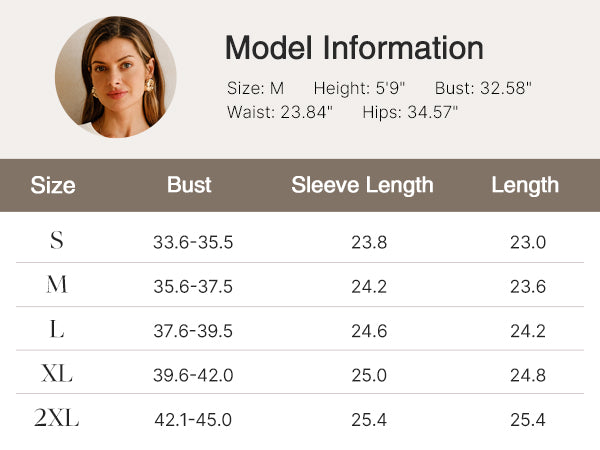
Task: Click the 42.1-45.0 bust measurement
Action: click(193, 420)
